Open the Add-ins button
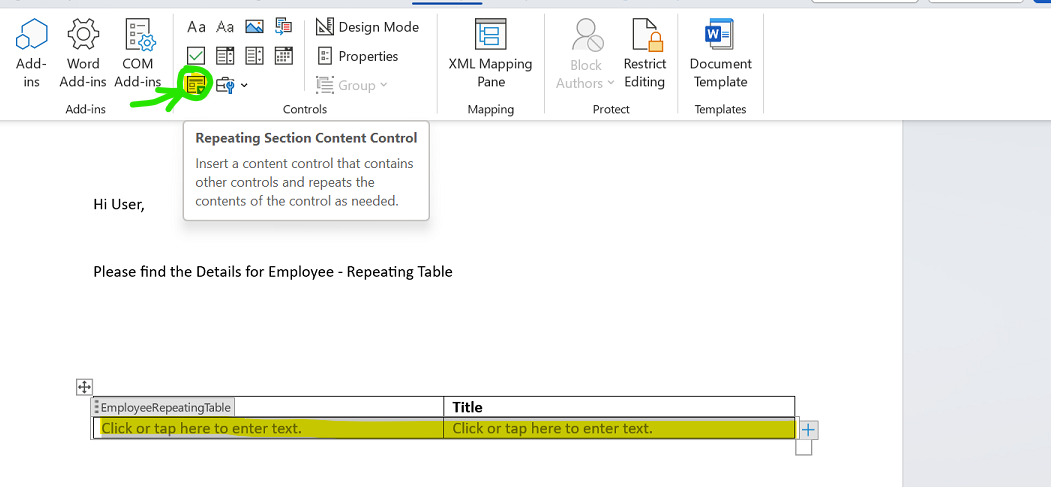Image resolution: width=1051 pixels, height=487 pixels. click(x=31, y=54)
